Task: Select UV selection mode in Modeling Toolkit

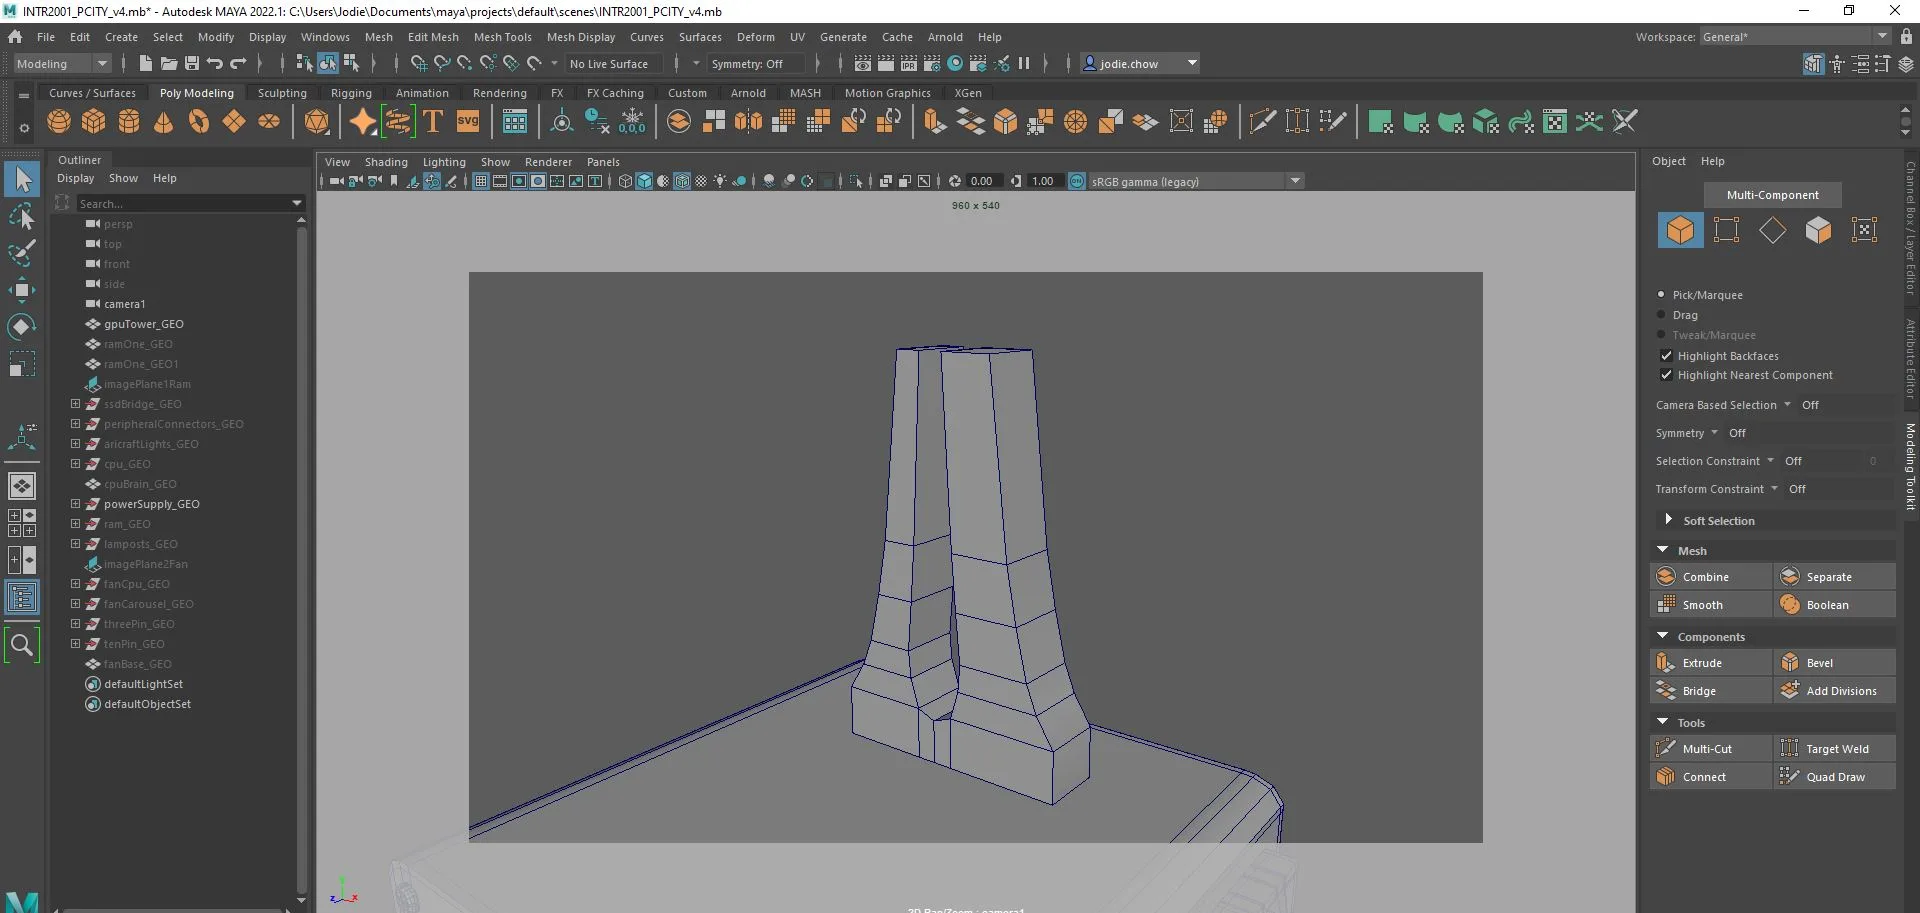Action: coord(1864,230)
